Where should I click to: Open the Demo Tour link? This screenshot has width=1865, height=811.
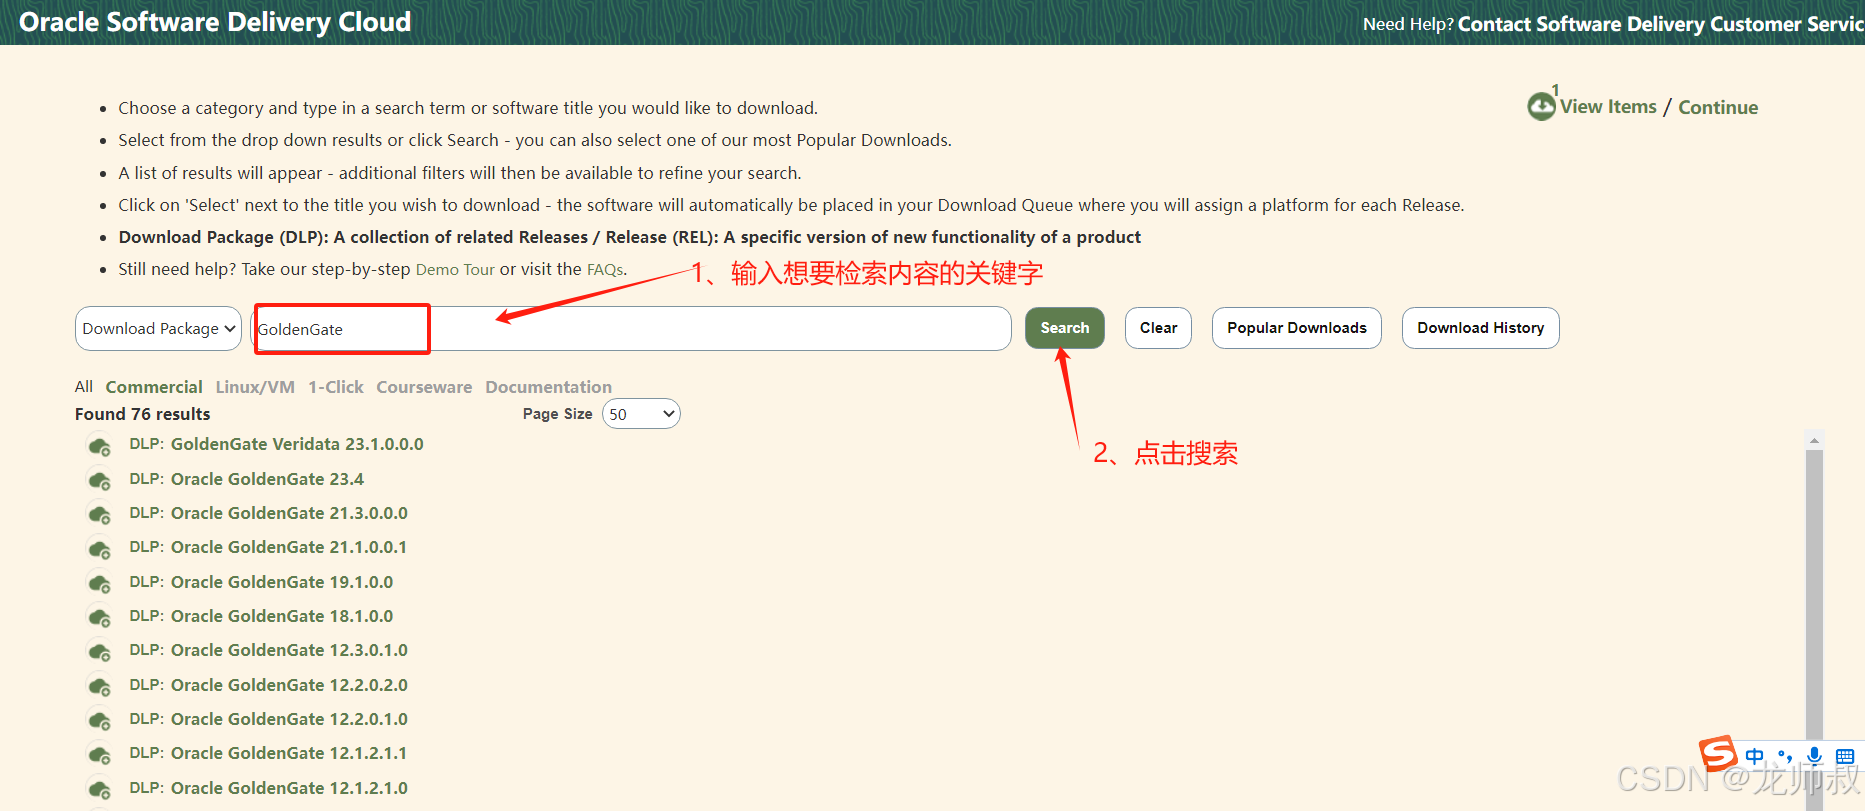(x=455, y=269)
